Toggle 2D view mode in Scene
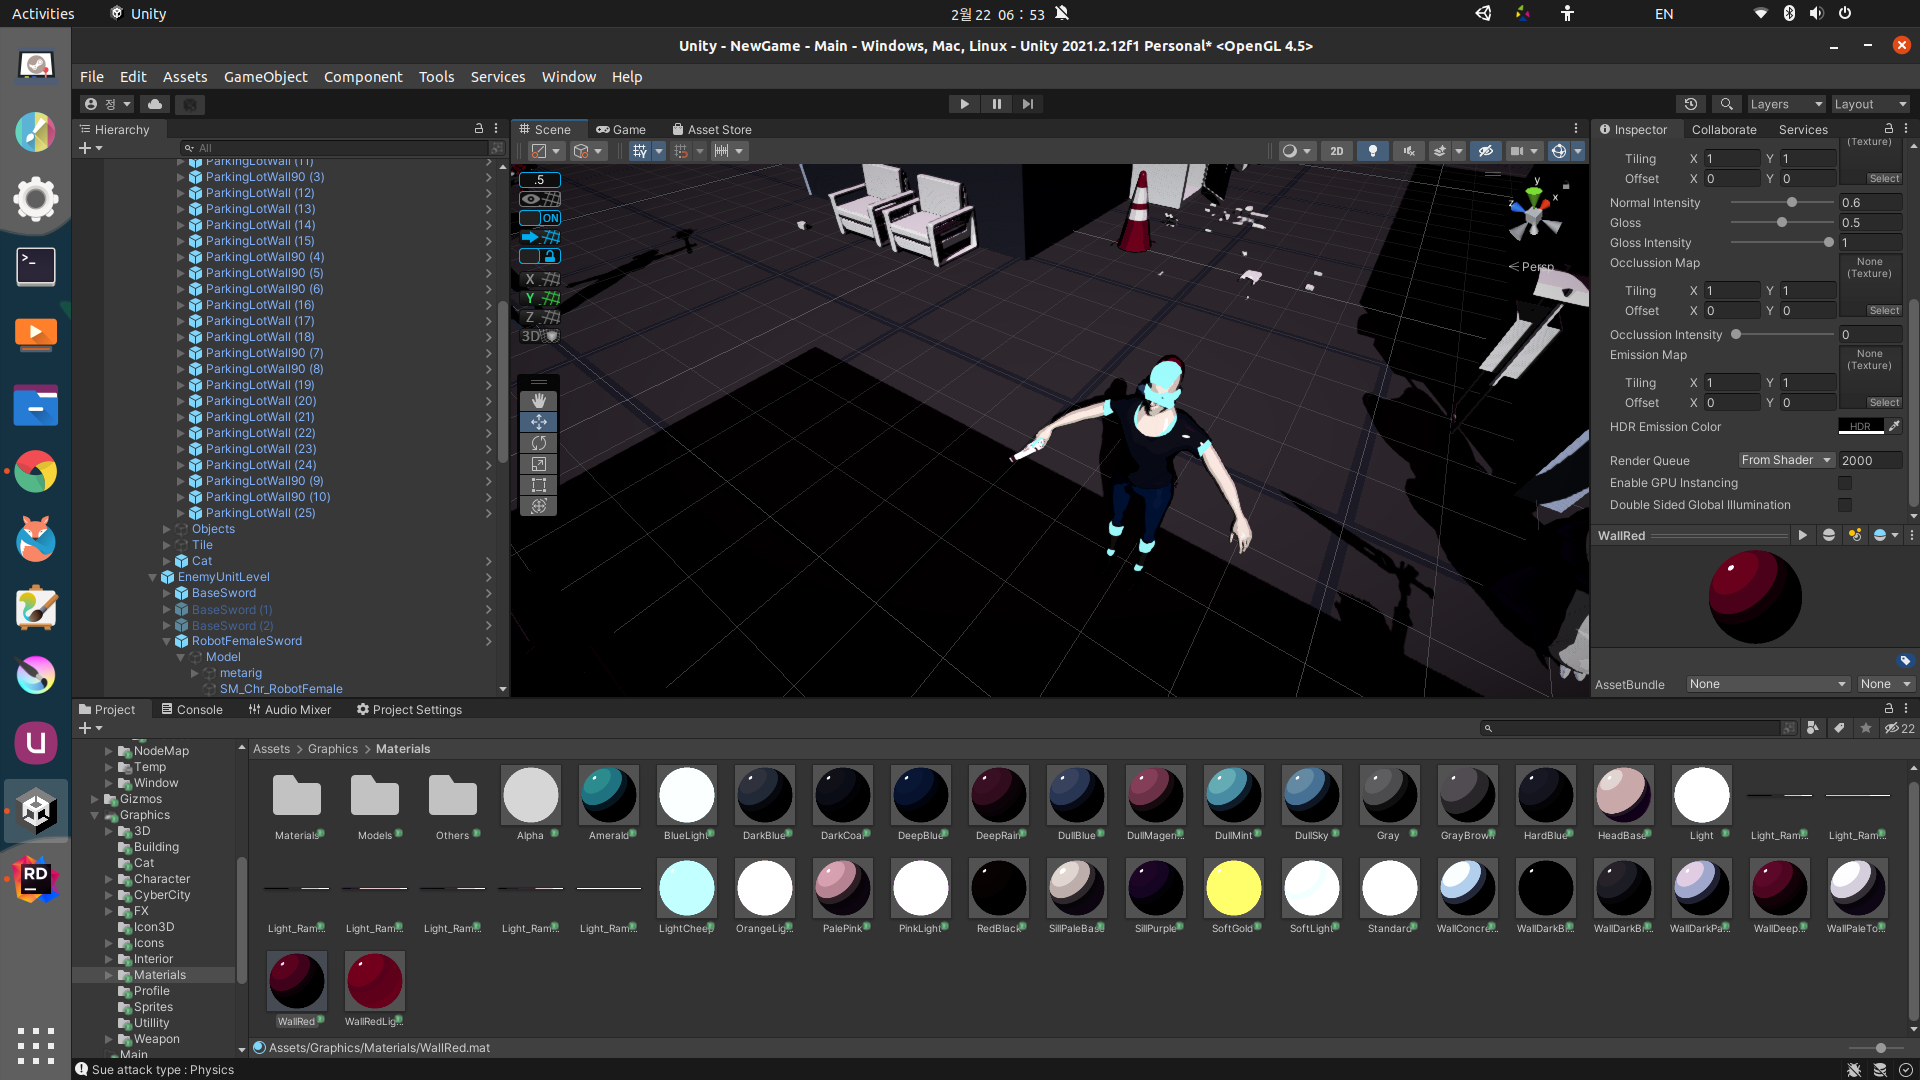Image resolution: width=1920 pixels, height=1080 pixels. (1337, 151)
